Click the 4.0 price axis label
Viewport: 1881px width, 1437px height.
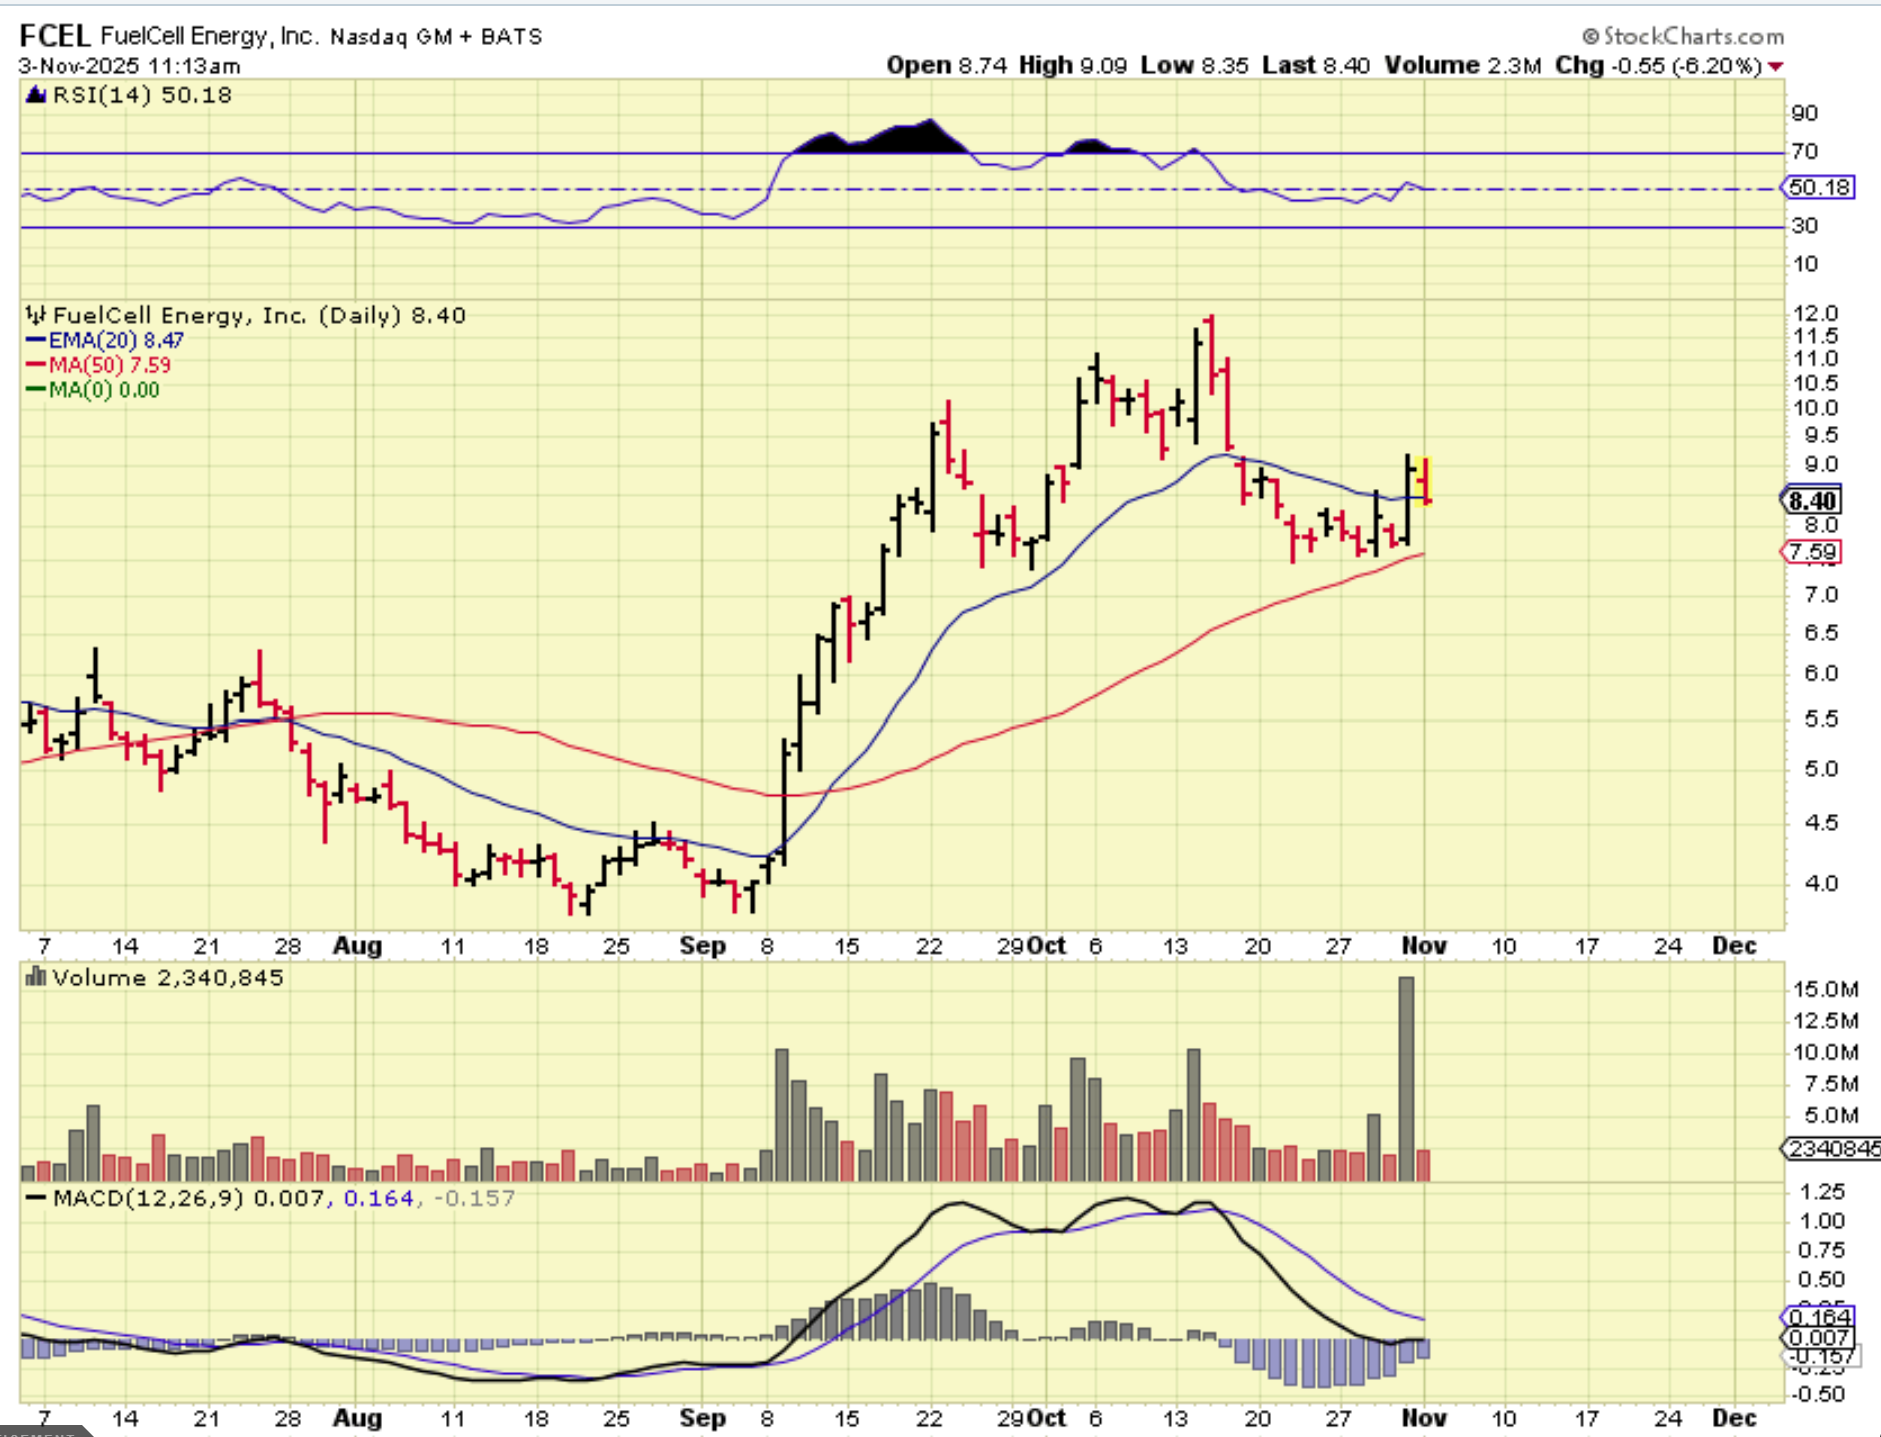1820,884
